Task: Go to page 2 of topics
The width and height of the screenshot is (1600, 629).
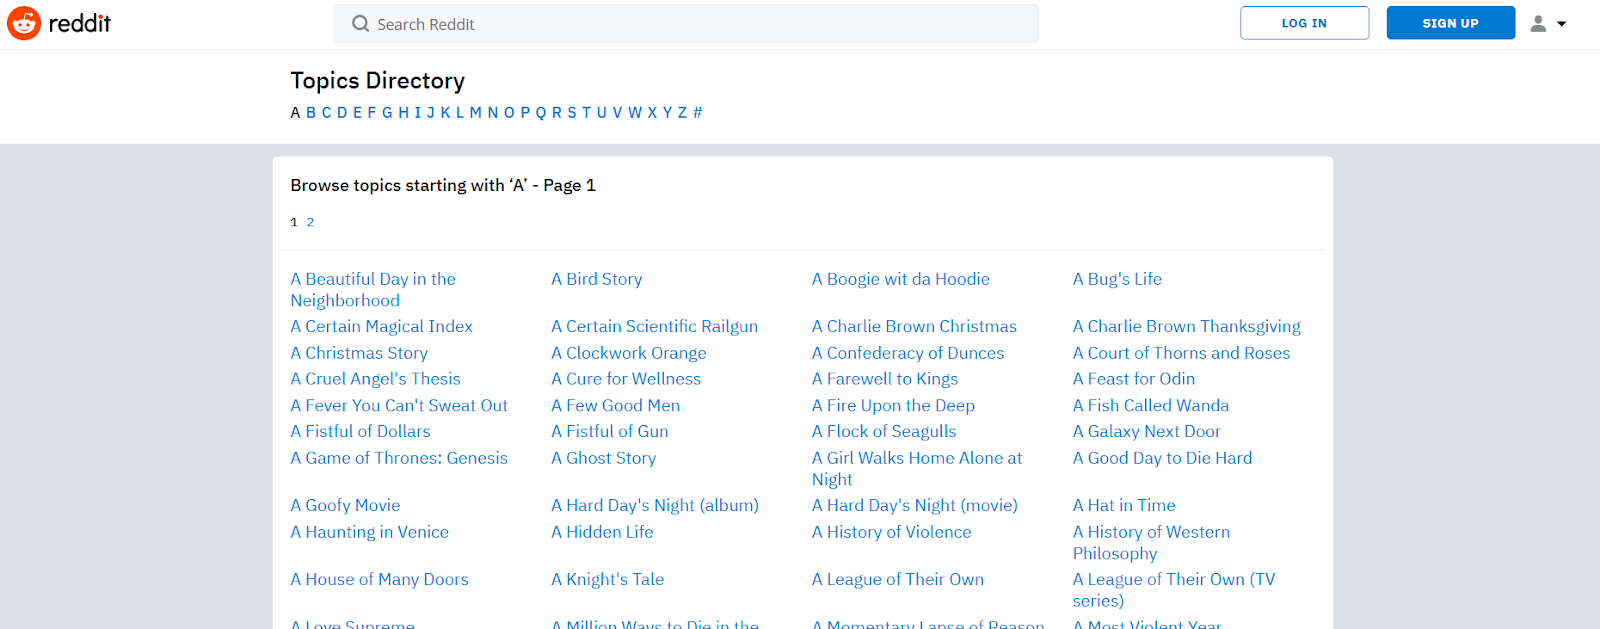Action: coord(310,222)
